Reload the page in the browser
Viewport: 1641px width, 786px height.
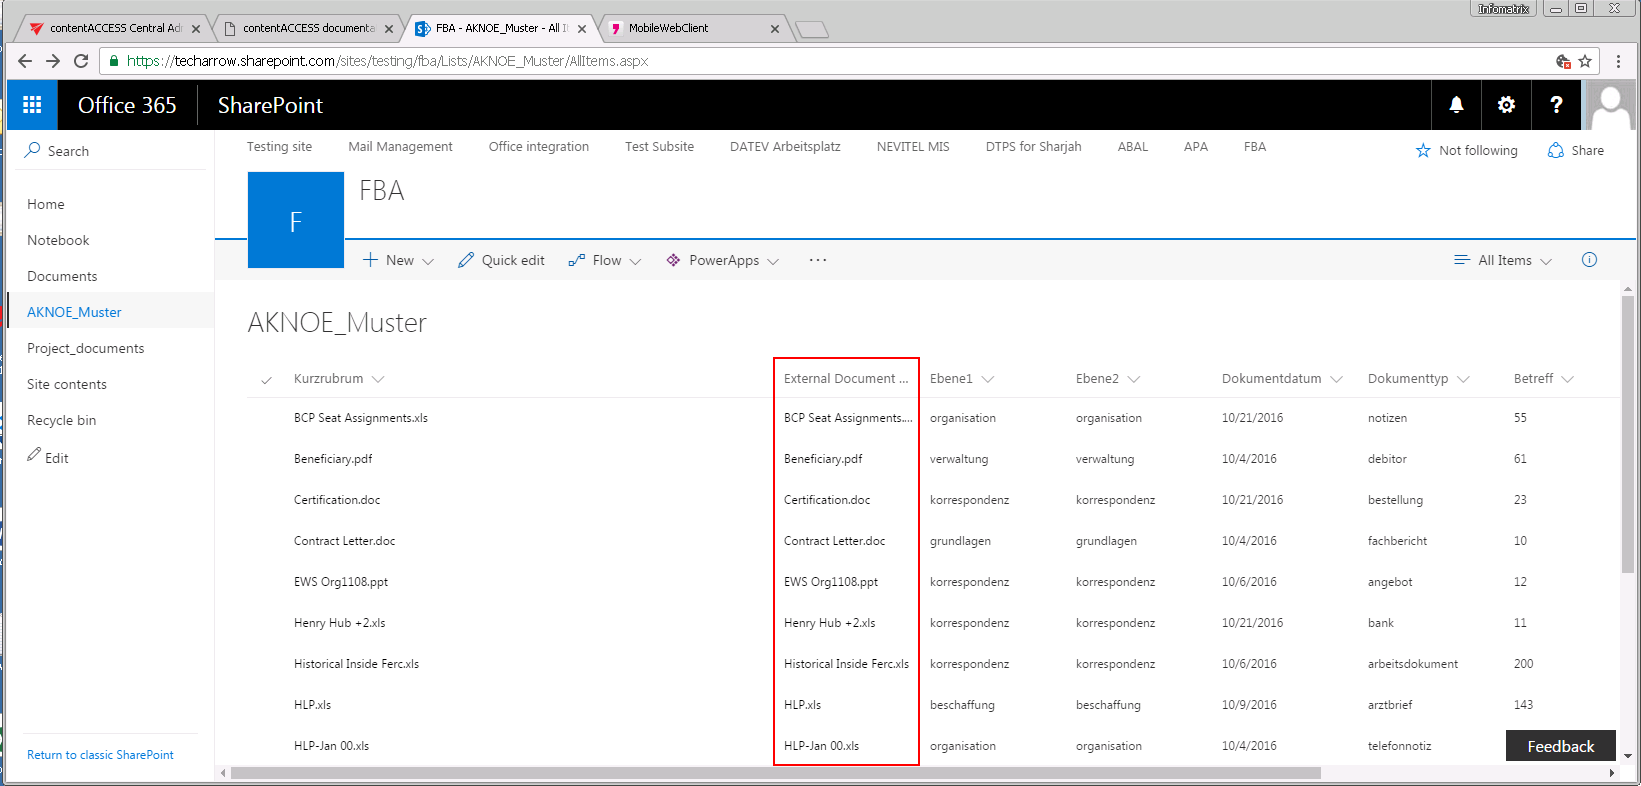point(81,61)
